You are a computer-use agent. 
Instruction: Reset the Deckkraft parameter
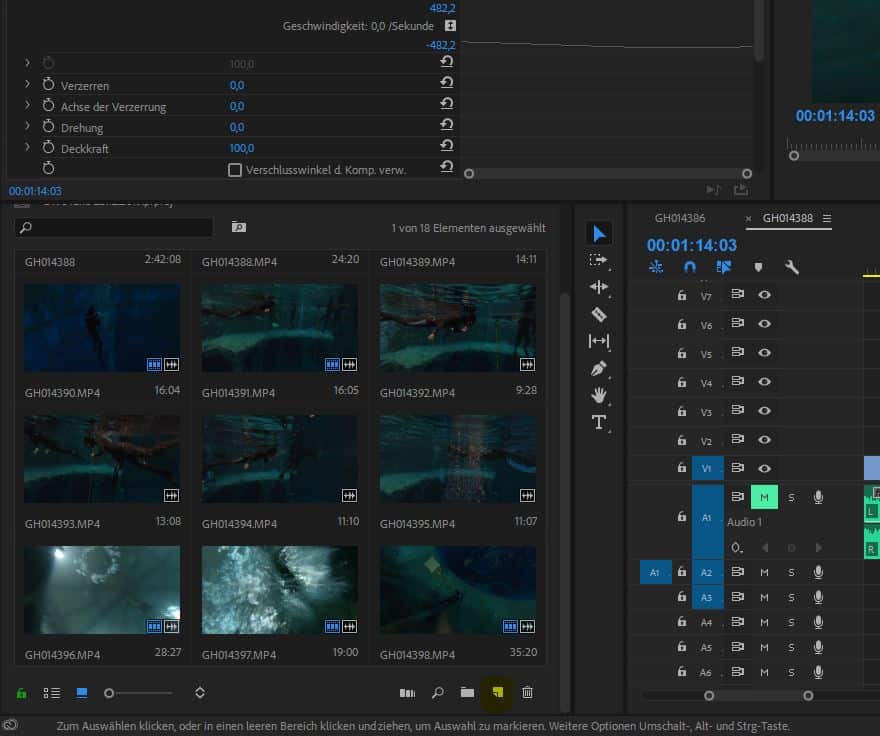click(447, 146)
